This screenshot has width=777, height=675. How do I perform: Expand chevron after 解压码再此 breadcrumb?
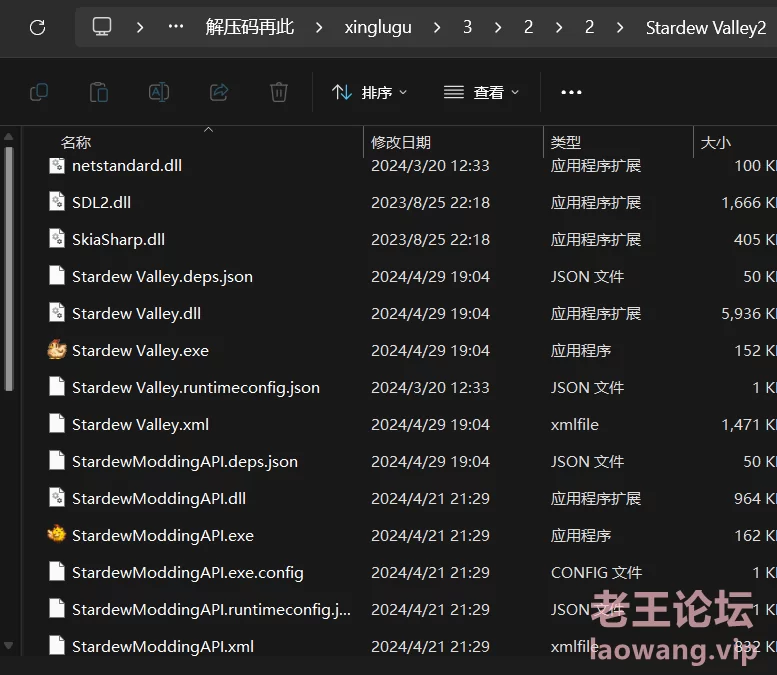click(x=319, y=27)
